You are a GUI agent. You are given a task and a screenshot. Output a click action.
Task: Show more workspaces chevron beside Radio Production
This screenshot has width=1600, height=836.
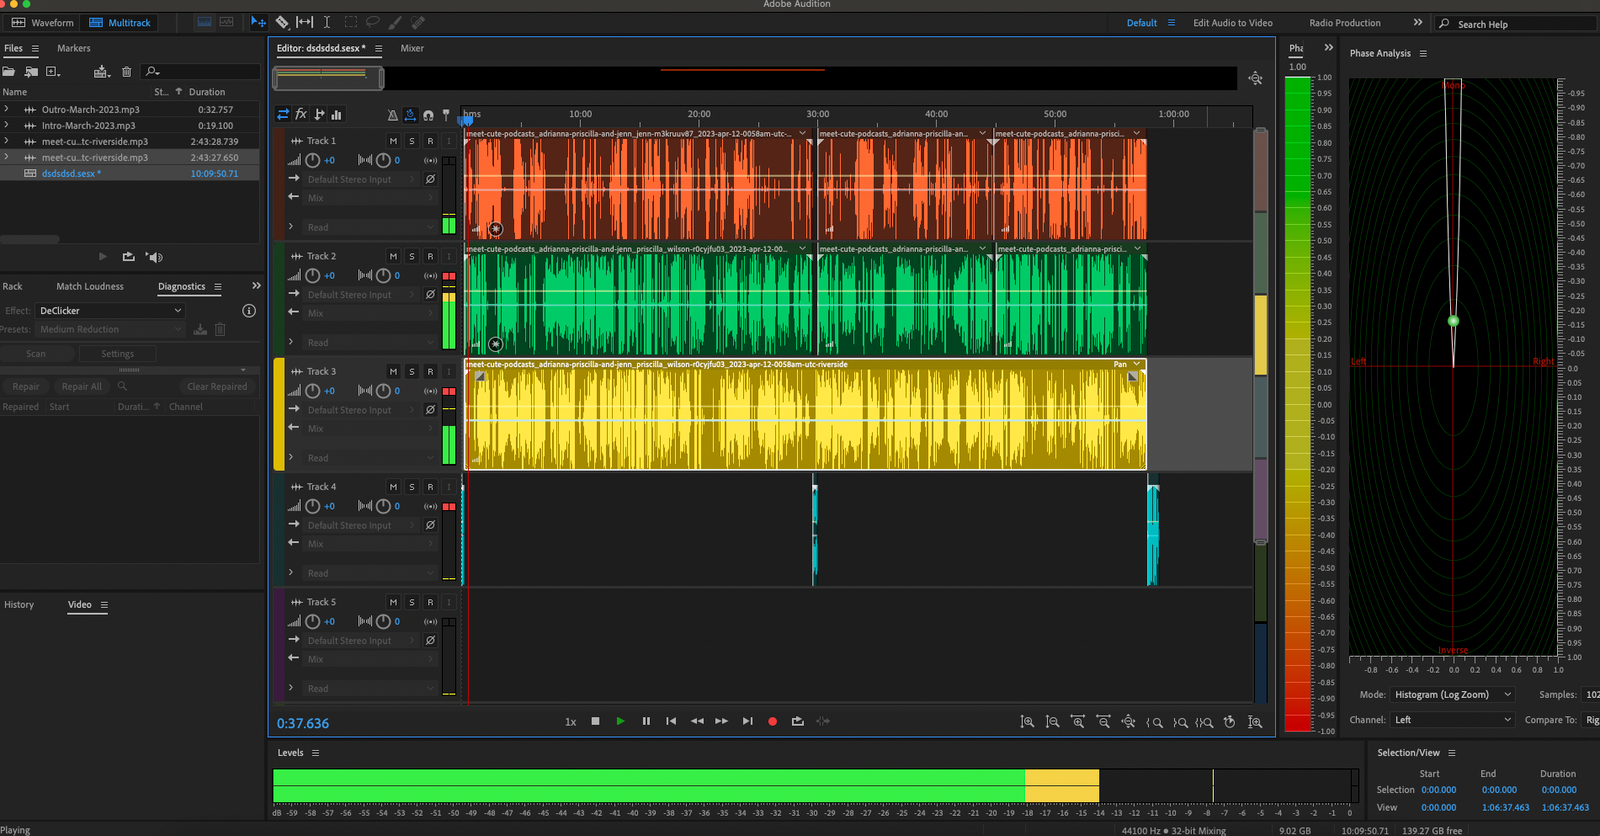pos(1418,22)
